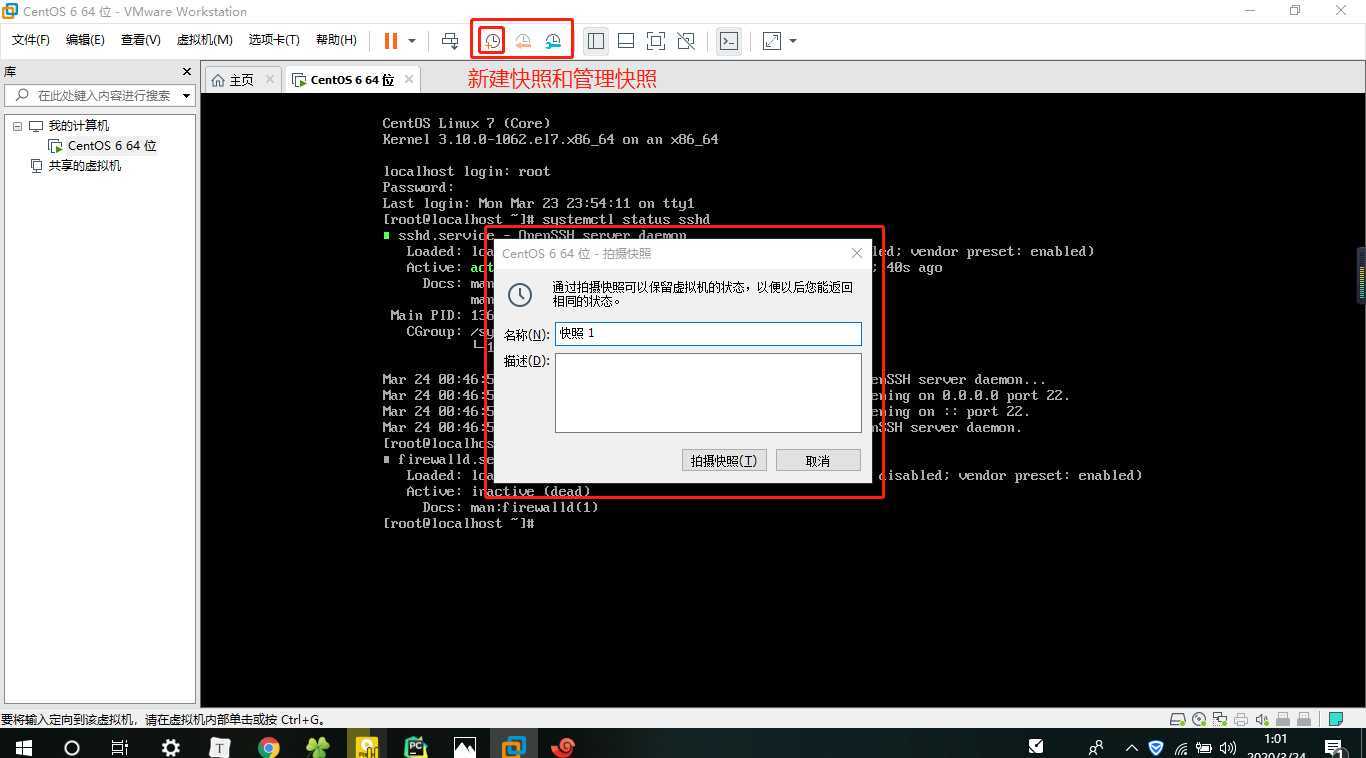The image size is (1366, 758).
Task: Click the hard disk status icon
Action: (x=1179, y=719)
